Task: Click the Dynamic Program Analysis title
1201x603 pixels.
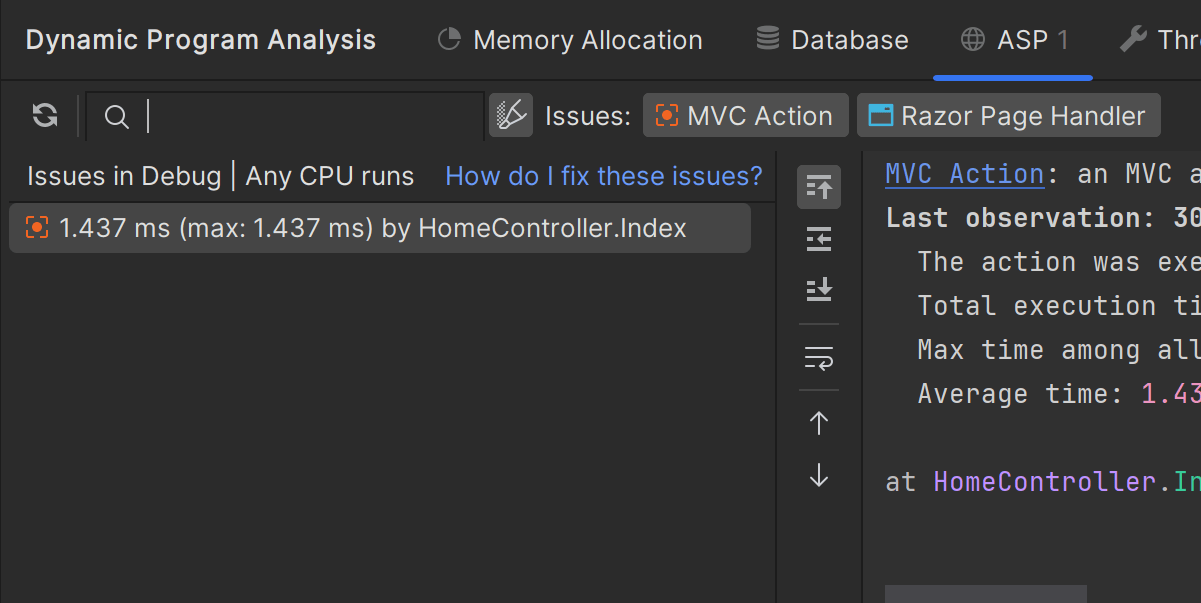Action: pos(201,40)
